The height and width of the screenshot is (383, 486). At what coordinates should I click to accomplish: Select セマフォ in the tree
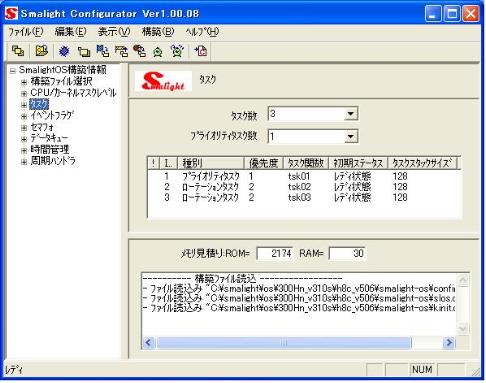click(x=42, y=127)
